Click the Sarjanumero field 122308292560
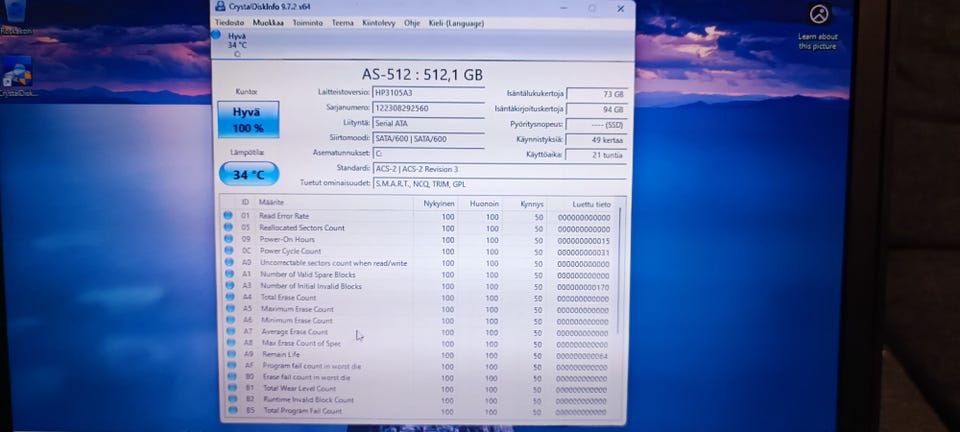Image resolution: width=960 pixels, height=432 pixels. [428, 108]
